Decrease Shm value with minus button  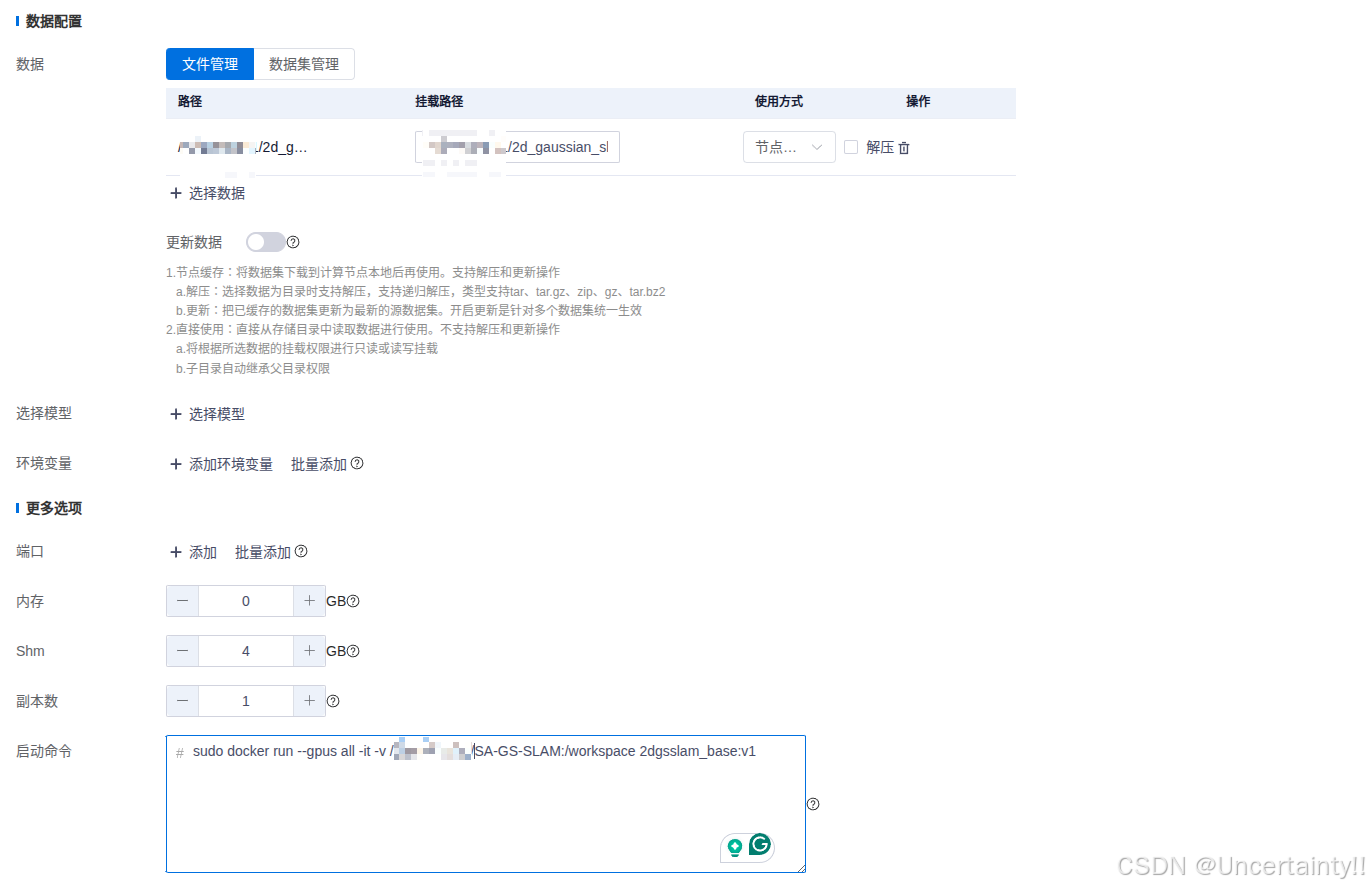point(182,651)
